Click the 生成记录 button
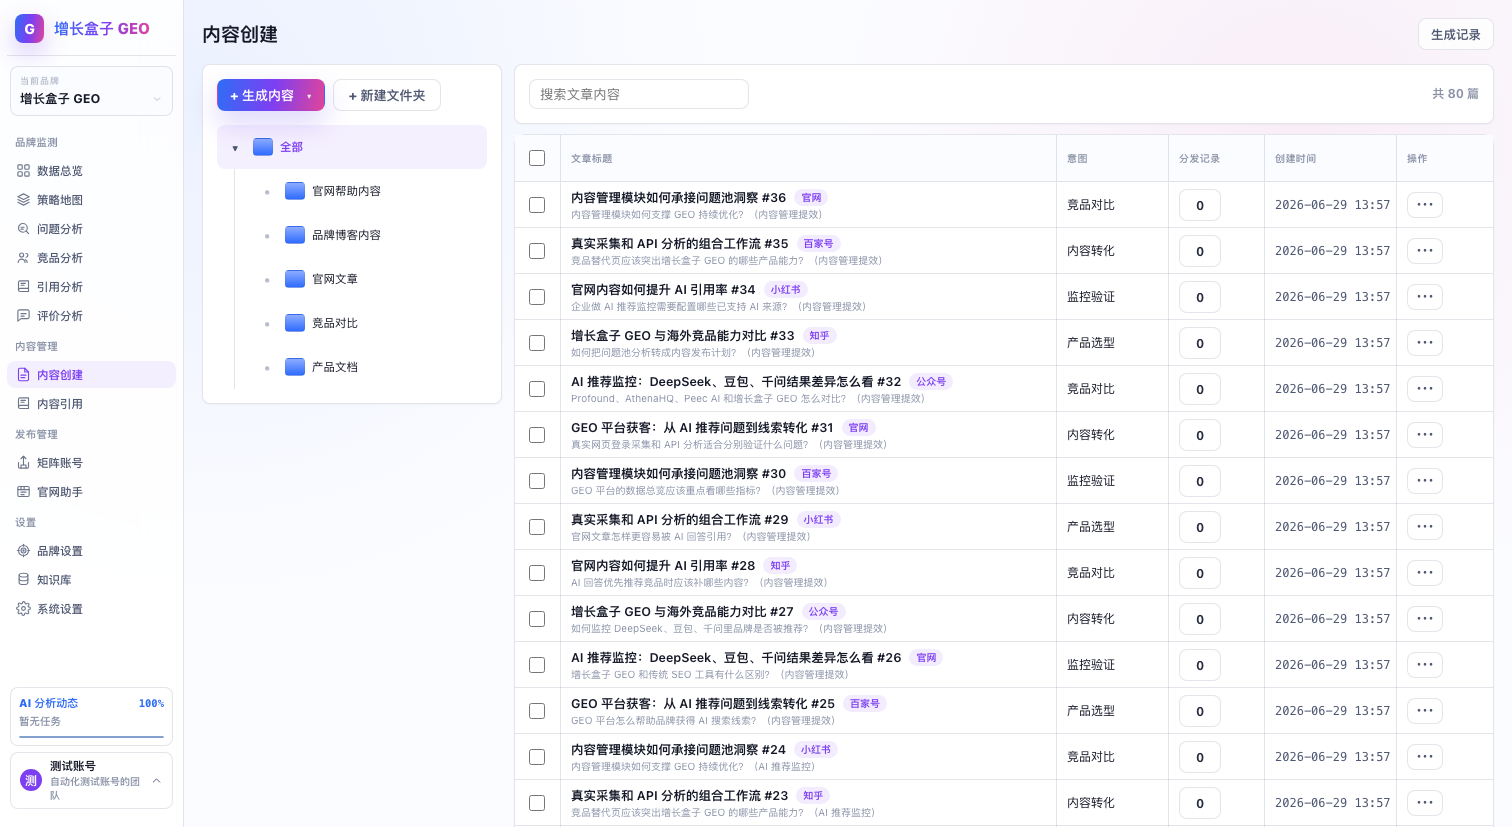The height and width of the screenshot is (827, 1512). point(1456,34)
